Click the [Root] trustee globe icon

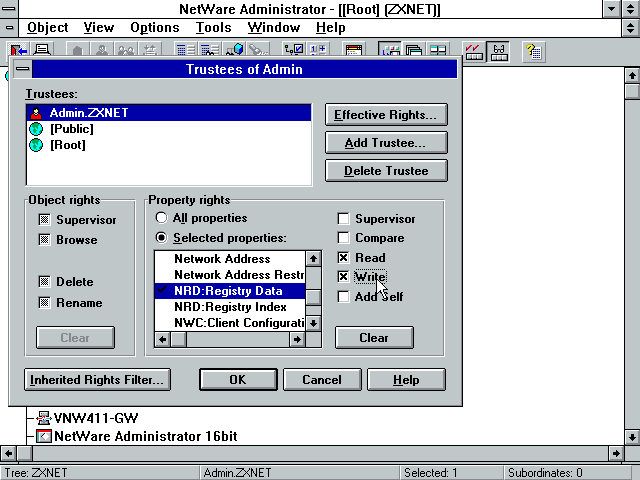[37, 145]
